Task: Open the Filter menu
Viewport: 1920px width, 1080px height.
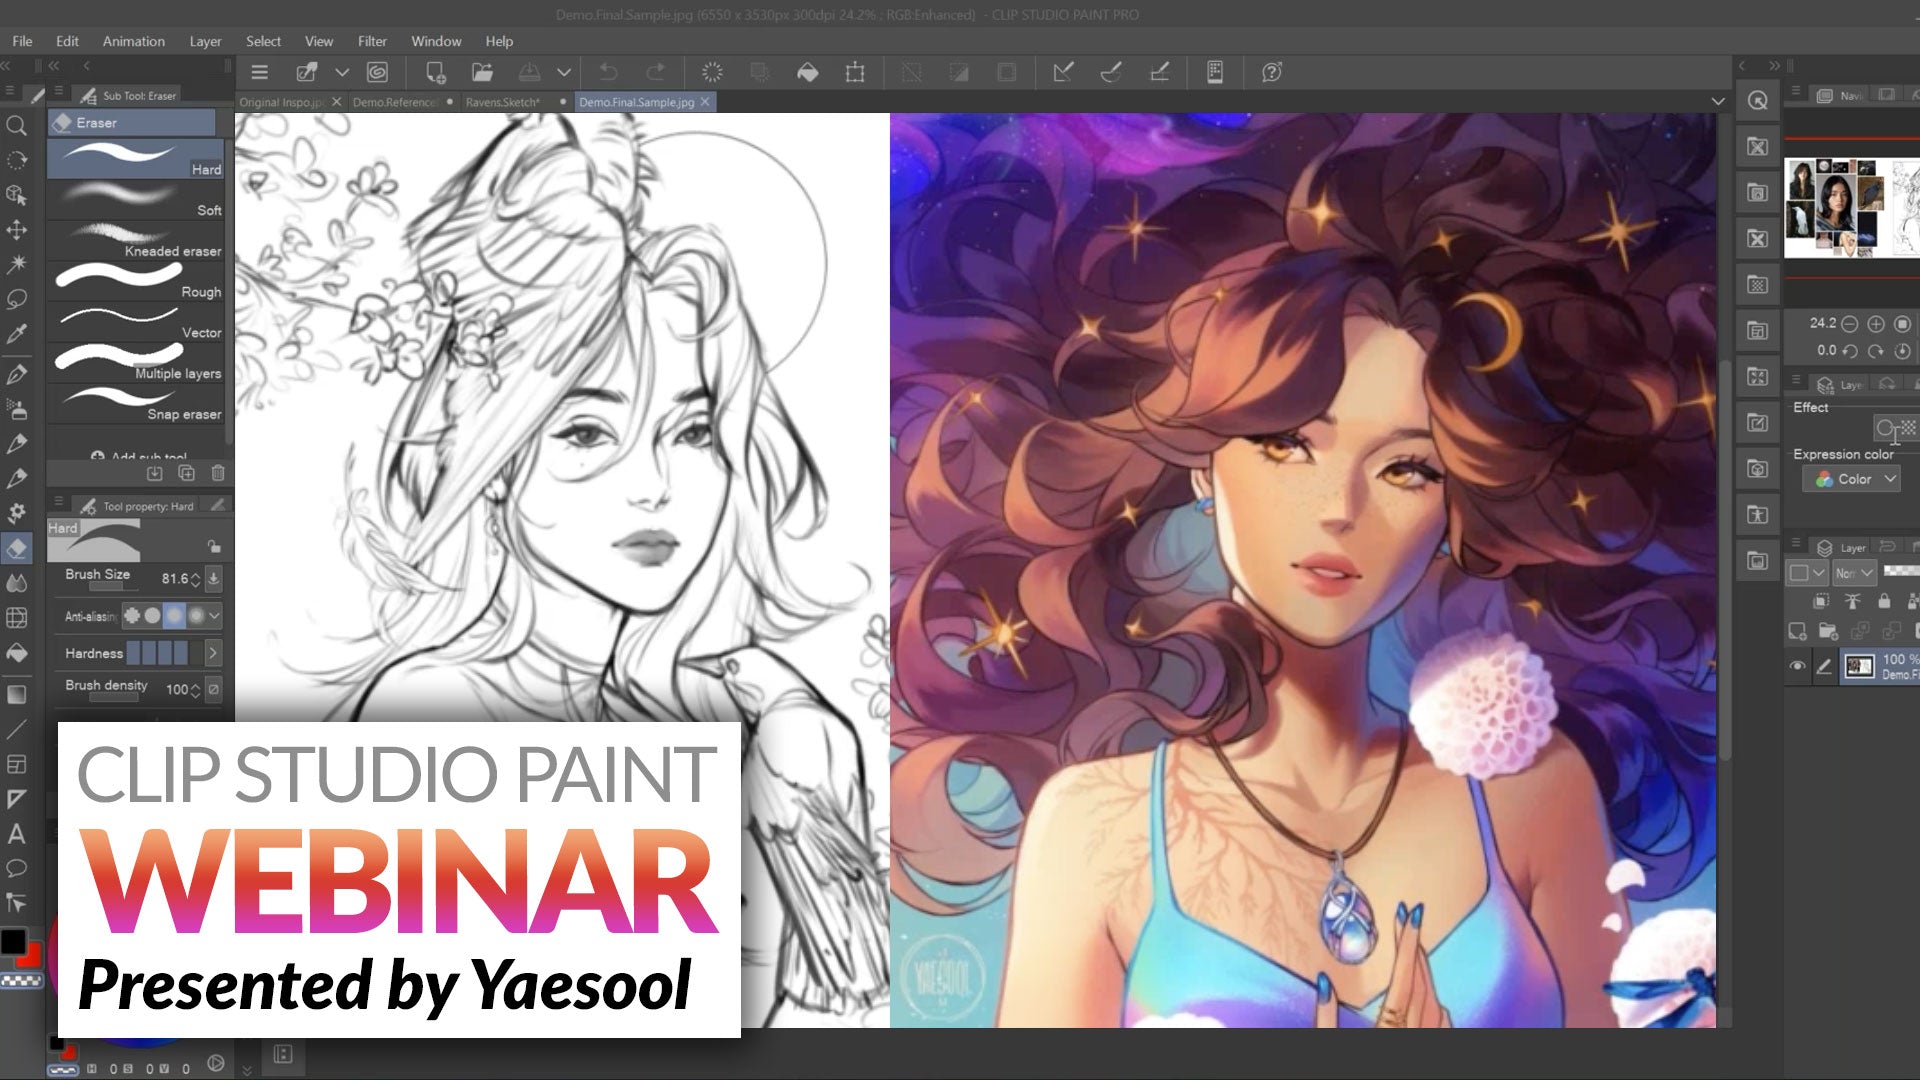Action: pyautogui.click(x=372, y=41)
